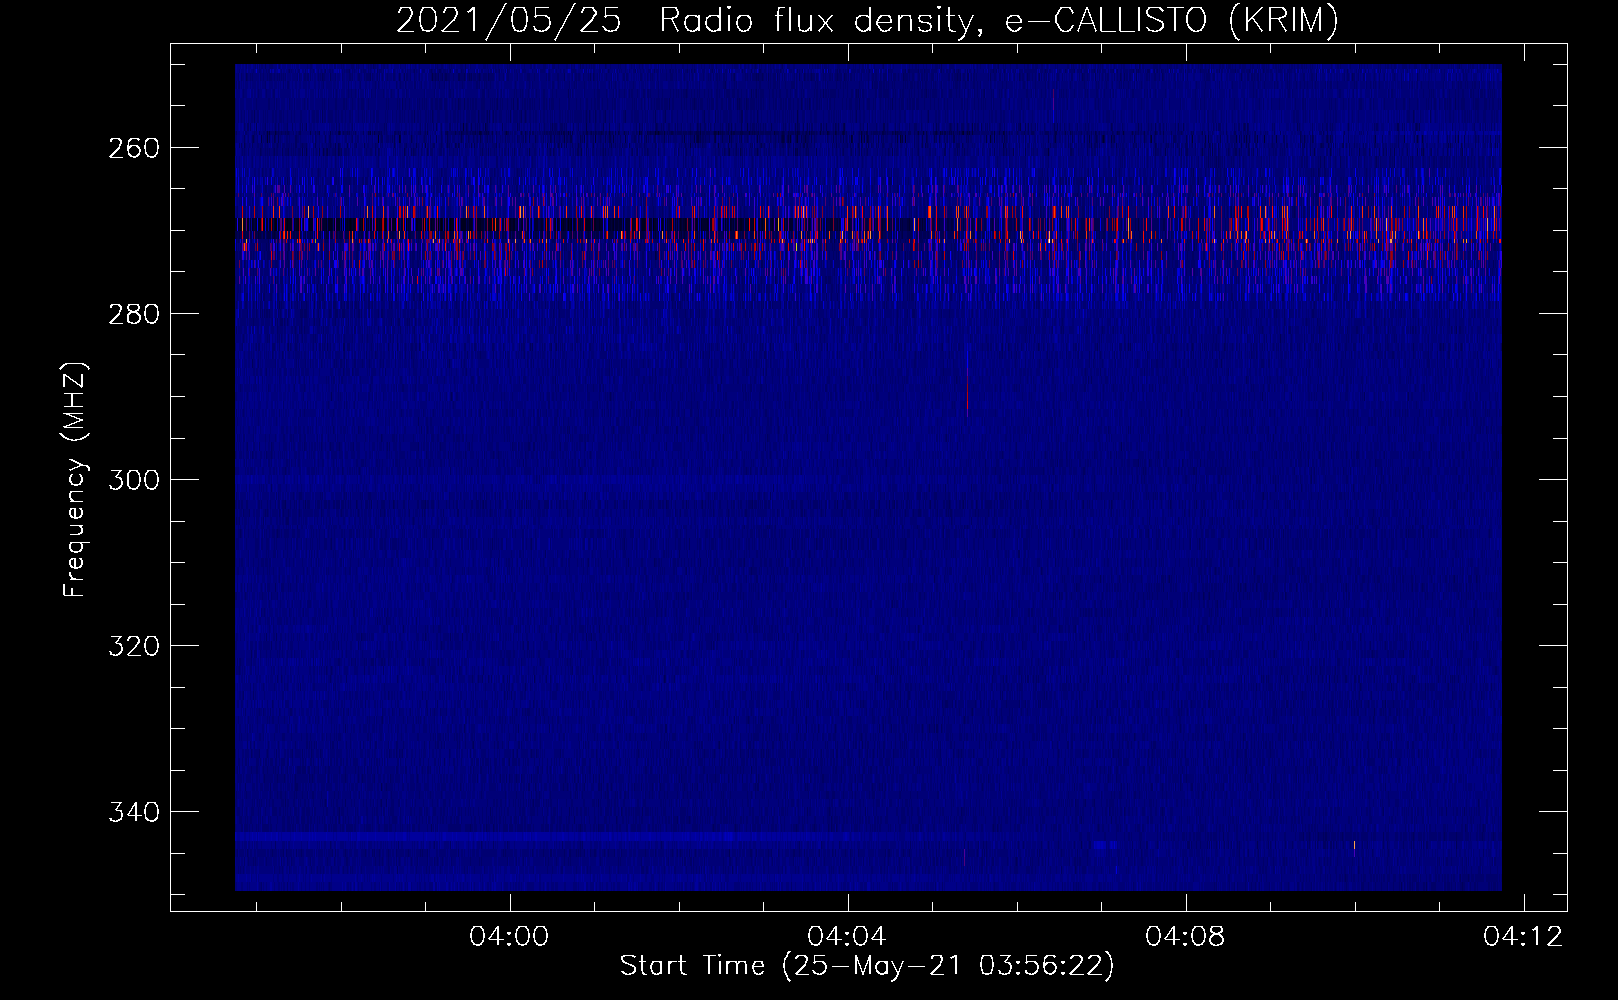This screenshot has width=1618, height=1000.
Task: Click the 04:08 time tick label
Action: click(x=1186, y=937)
